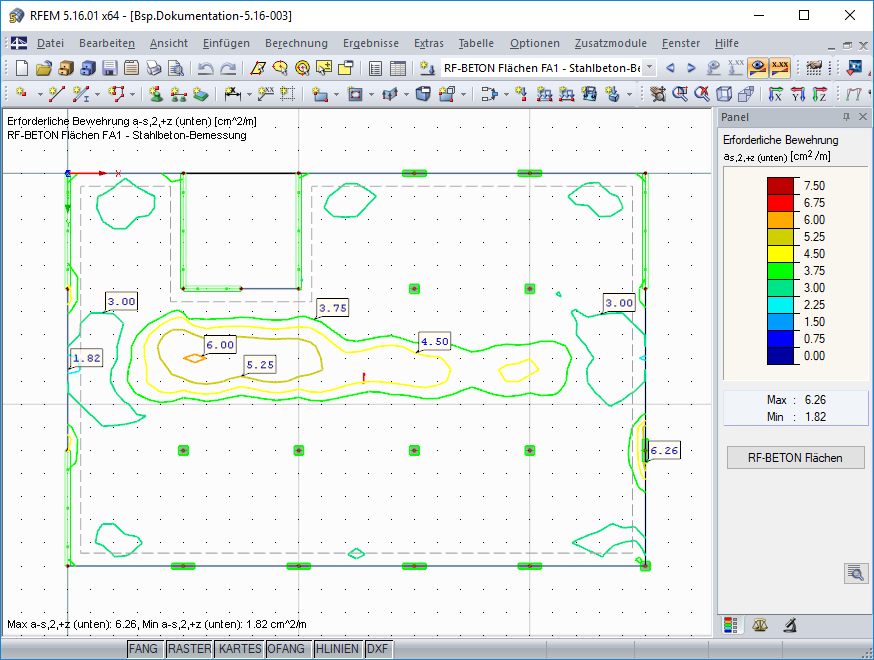Redo the last action
Screen dimensions: 874x660
228,68
